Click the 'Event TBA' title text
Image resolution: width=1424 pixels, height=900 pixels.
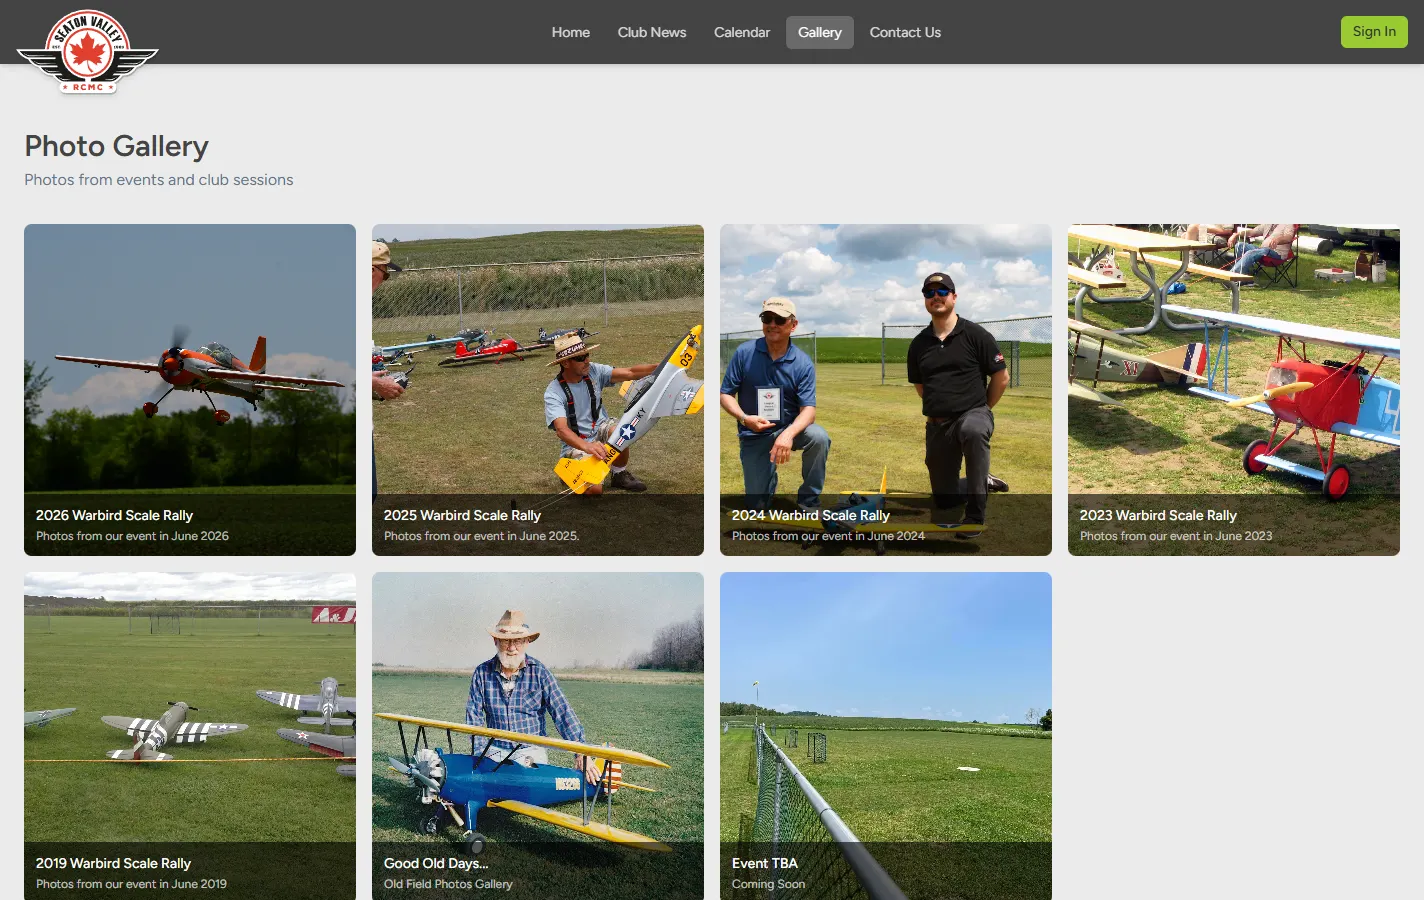(765, 863)
